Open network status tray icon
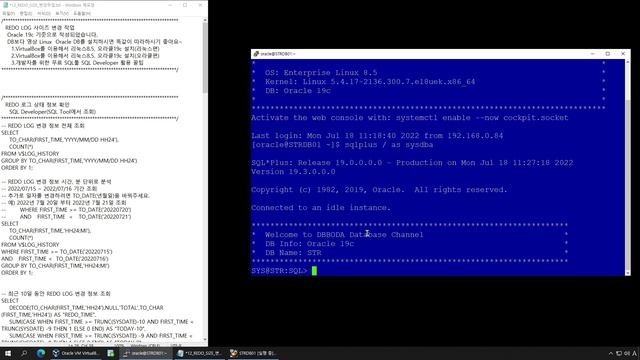 pos(619,353)
